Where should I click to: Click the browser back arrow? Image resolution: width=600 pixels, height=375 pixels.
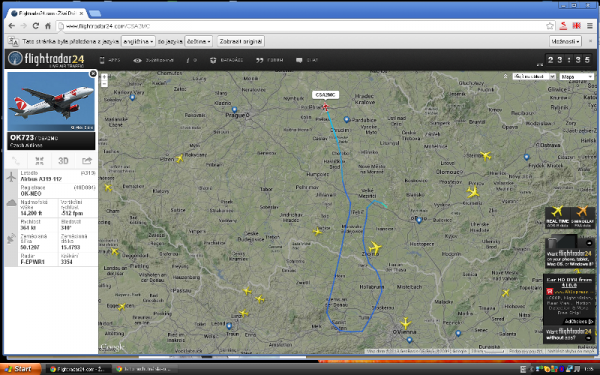11,26
